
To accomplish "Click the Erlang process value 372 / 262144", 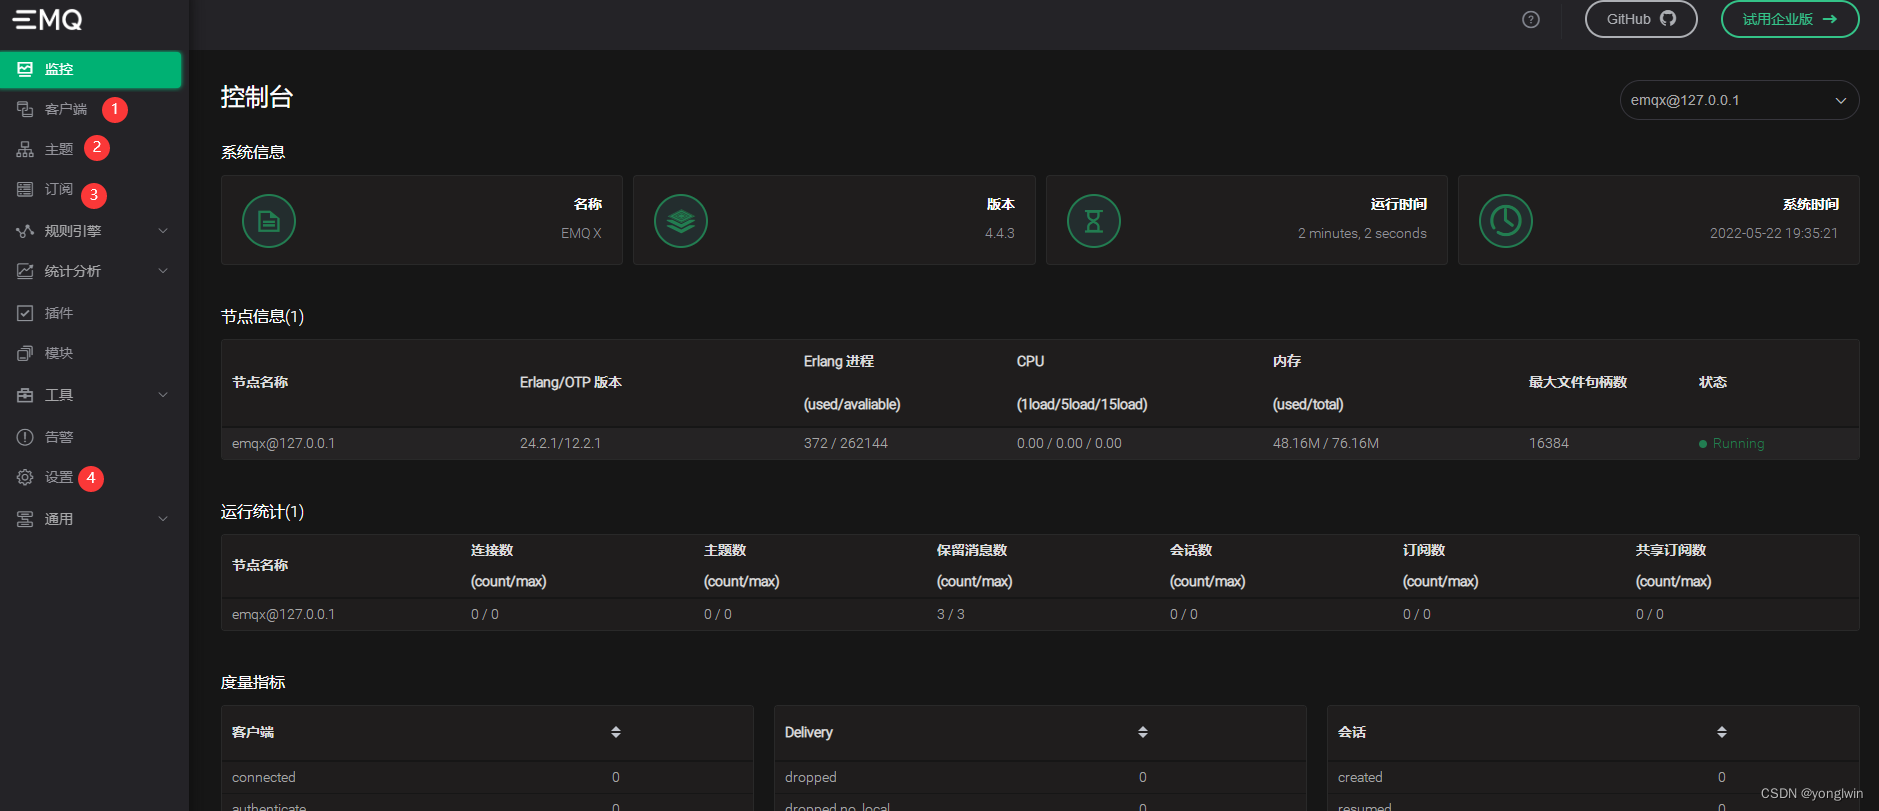I will (846, 443).
